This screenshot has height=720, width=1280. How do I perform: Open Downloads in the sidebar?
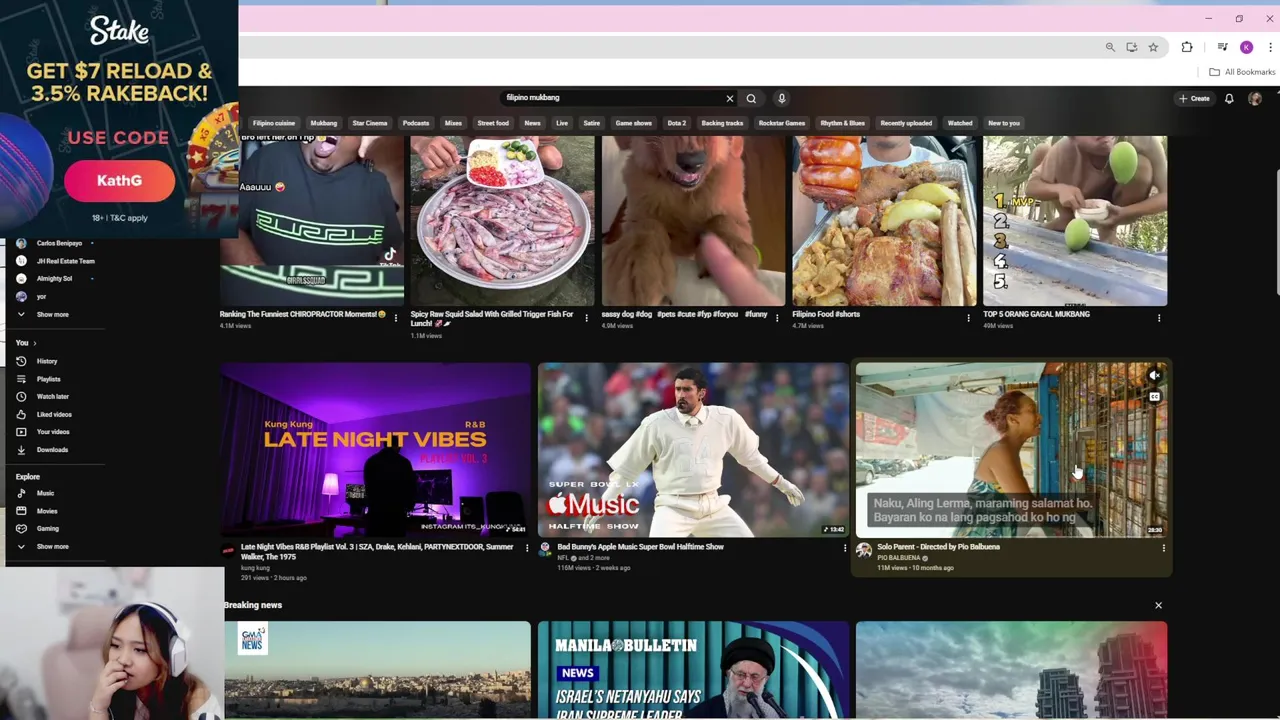coord(52,450)
